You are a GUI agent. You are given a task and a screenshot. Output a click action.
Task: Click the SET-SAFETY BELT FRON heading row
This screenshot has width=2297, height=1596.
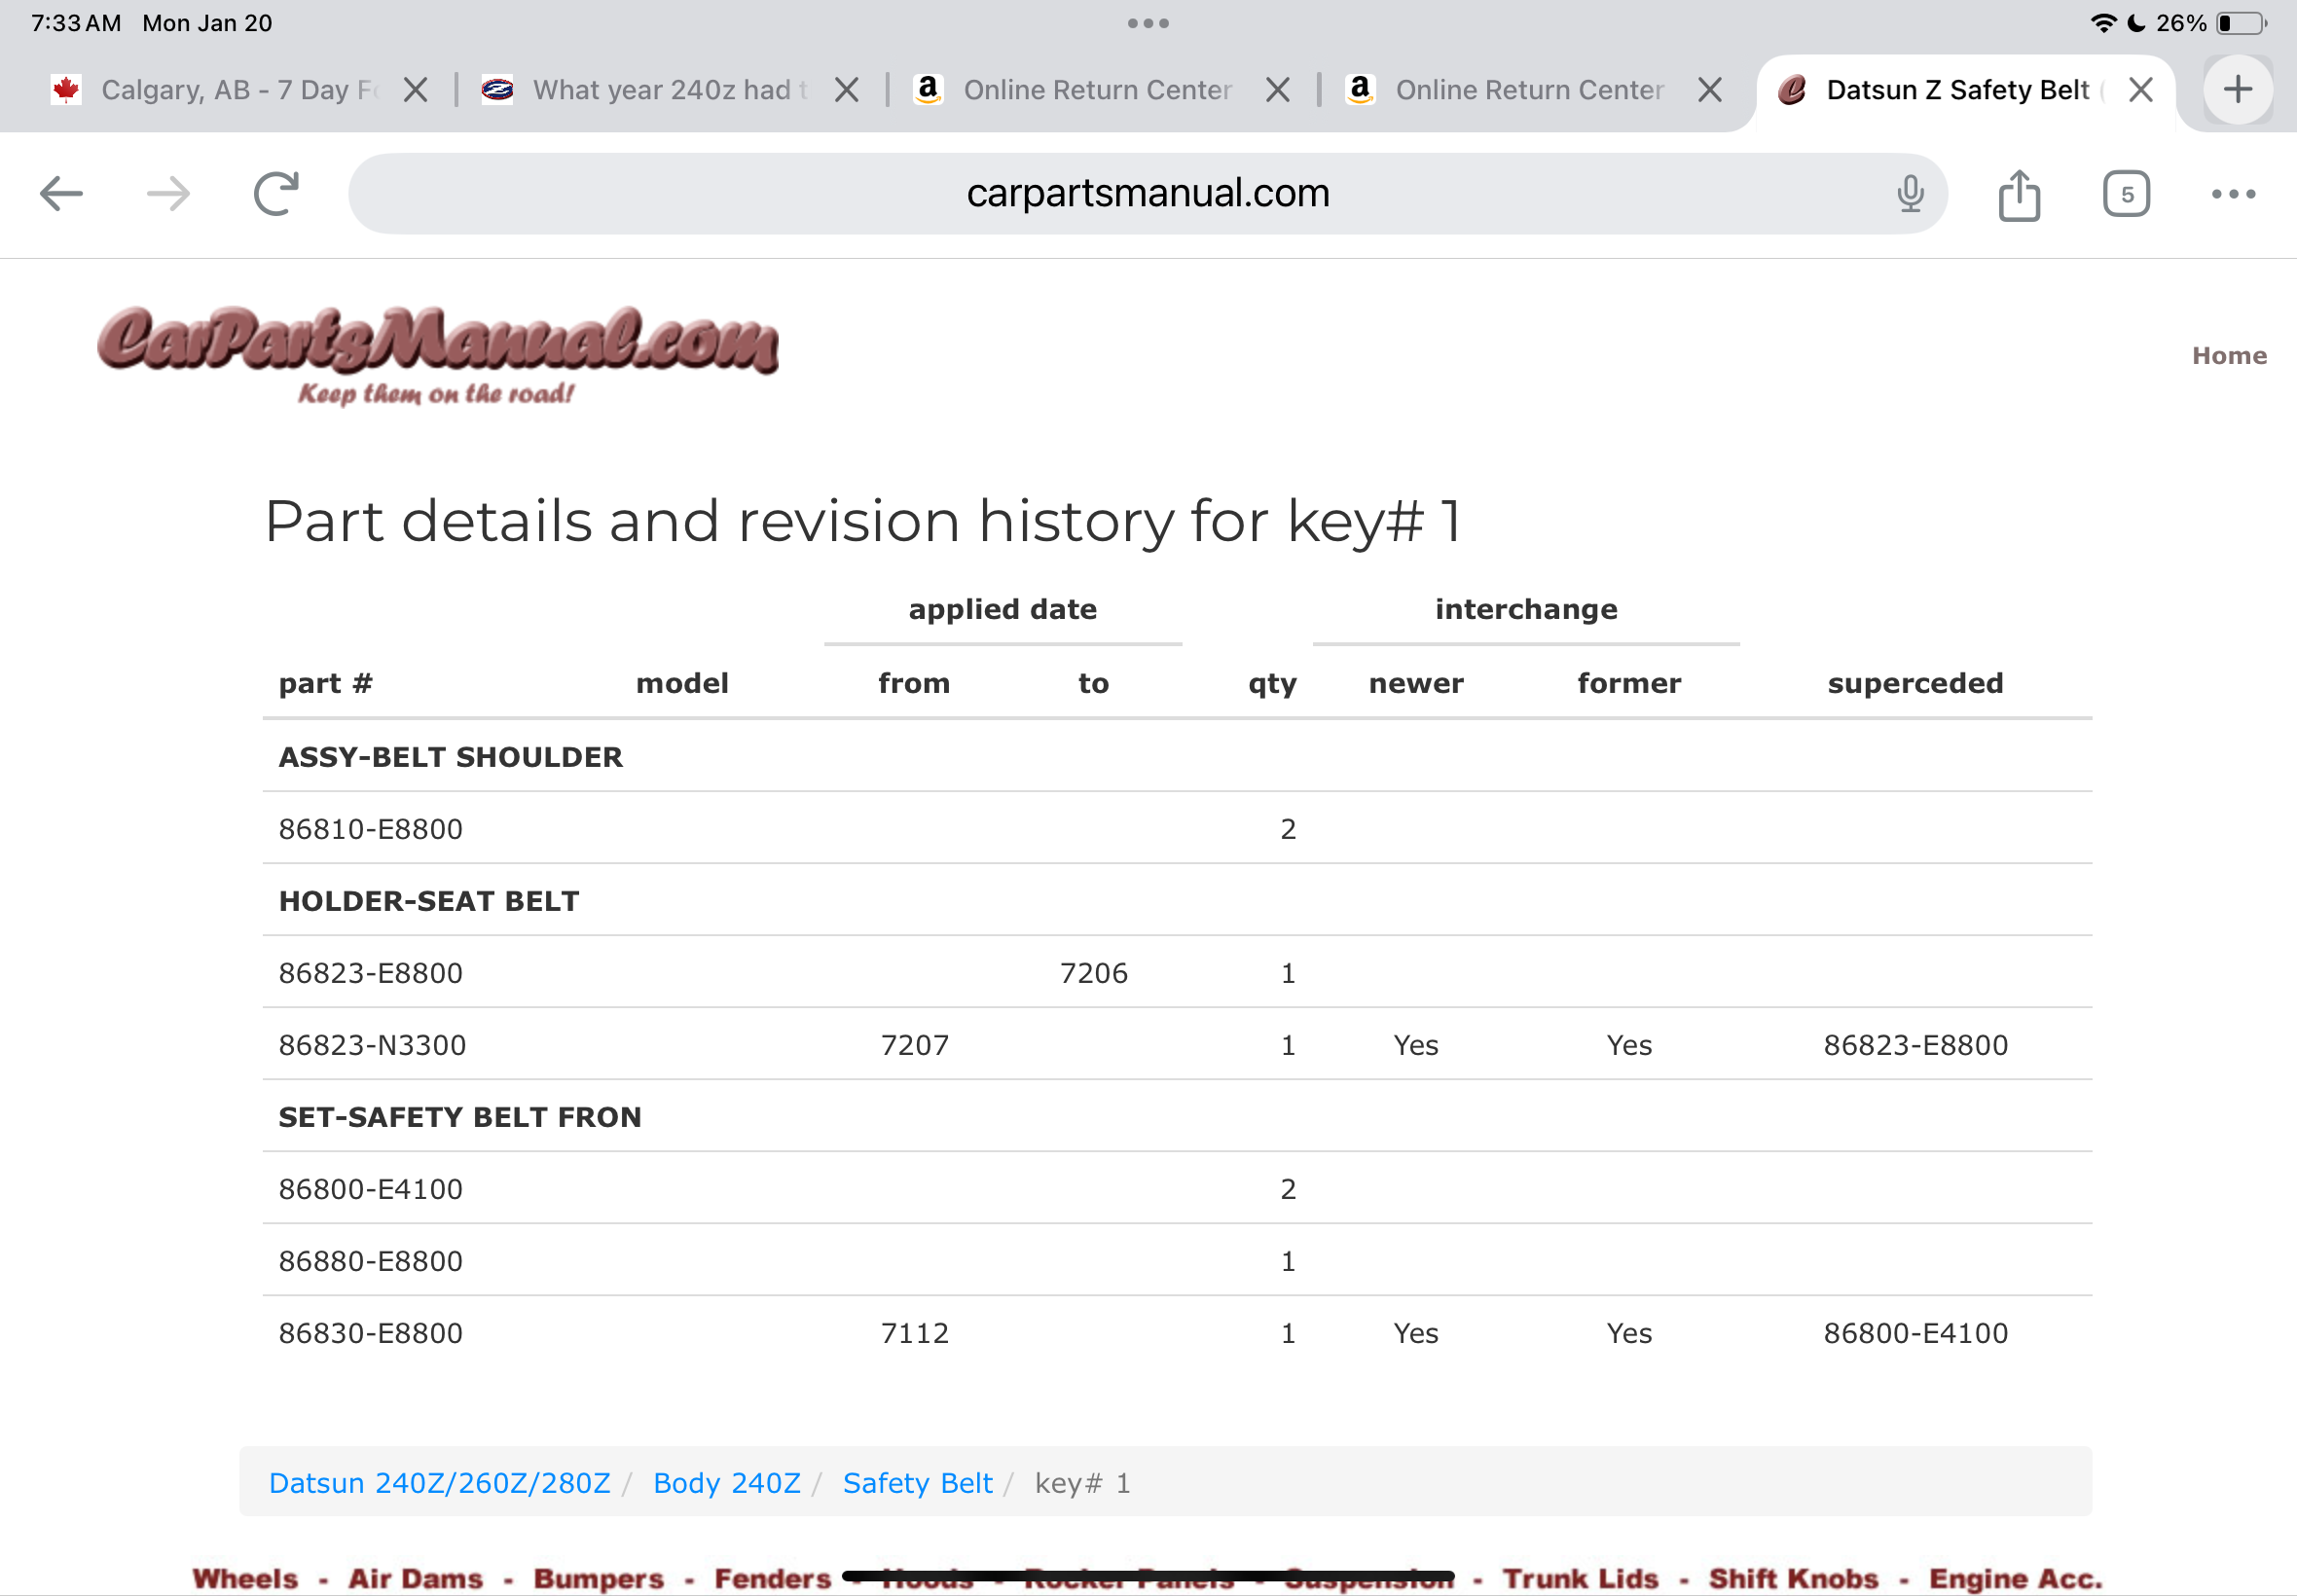1177,1117
